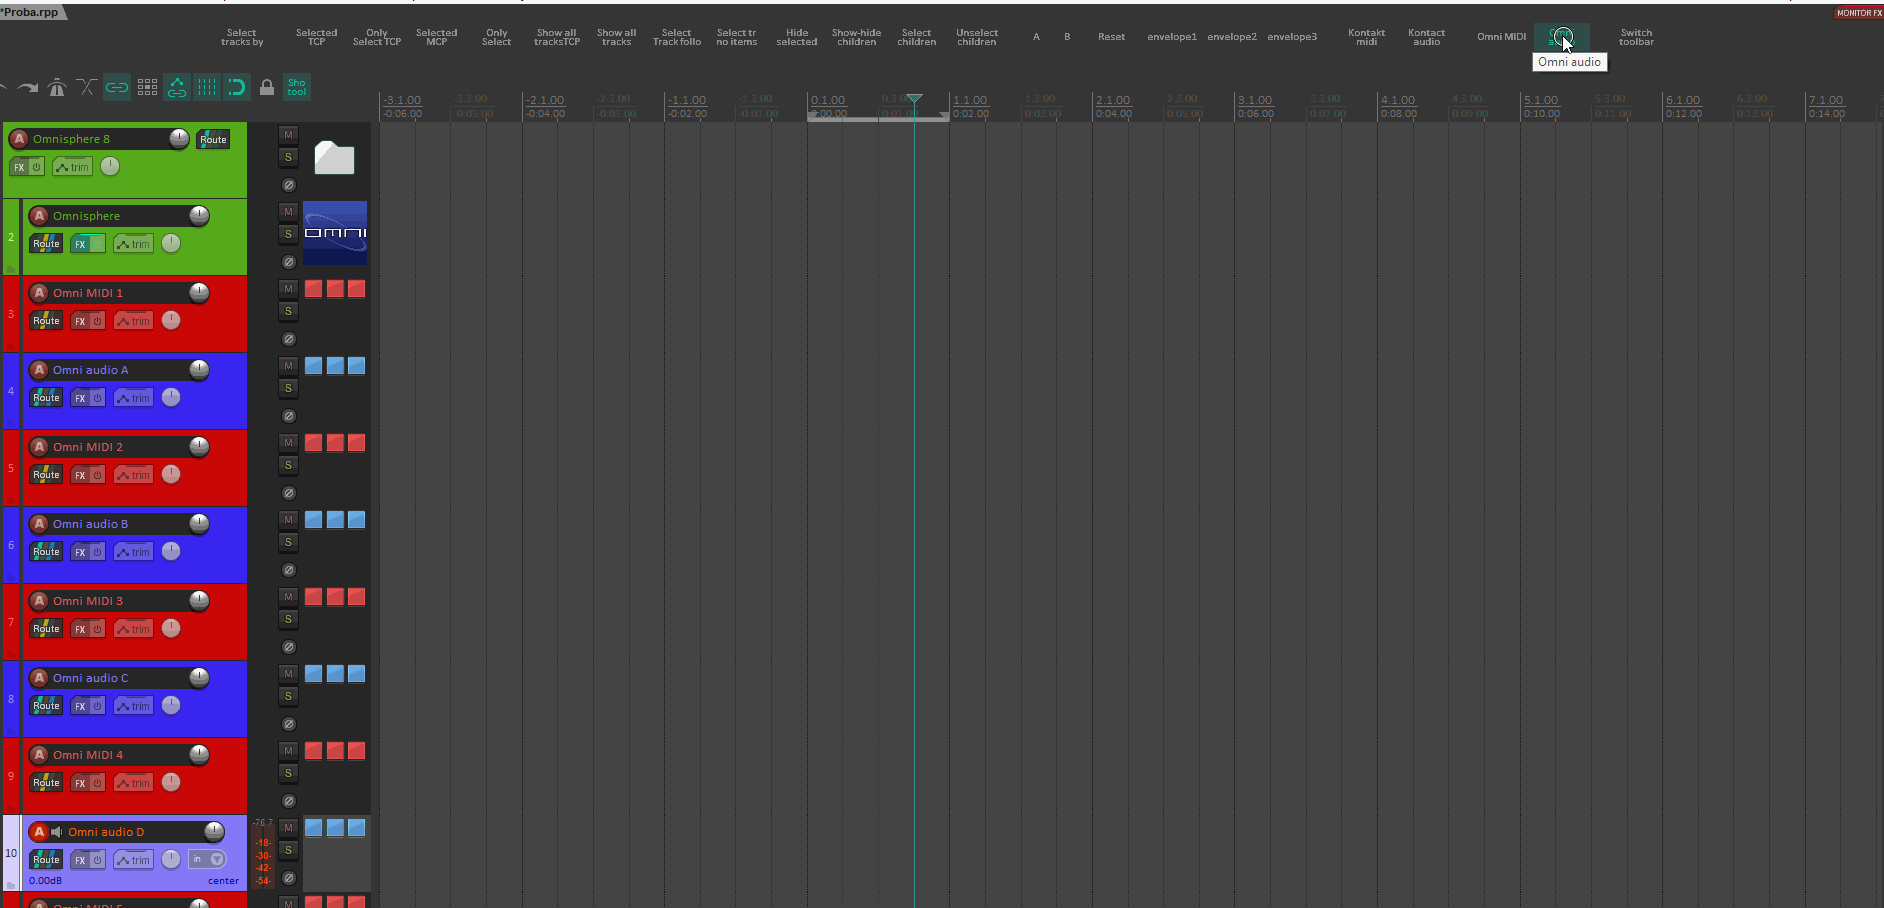Mute the Omni audio D track
The image size is (1884, 908).
coord(288,828)
